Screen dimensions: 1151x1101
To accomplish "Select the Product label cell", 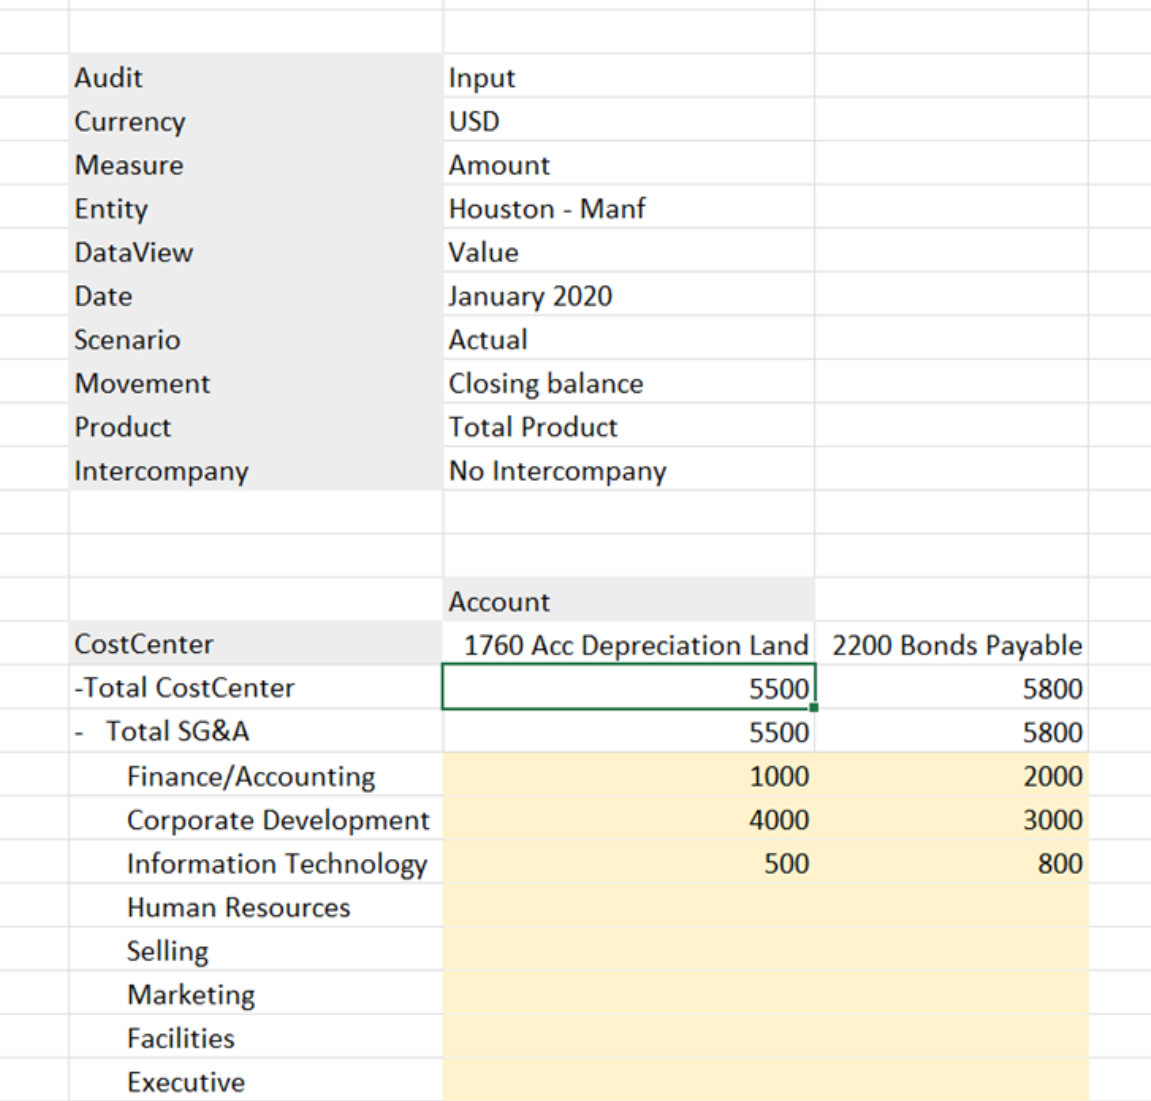I will coord(255,425).
